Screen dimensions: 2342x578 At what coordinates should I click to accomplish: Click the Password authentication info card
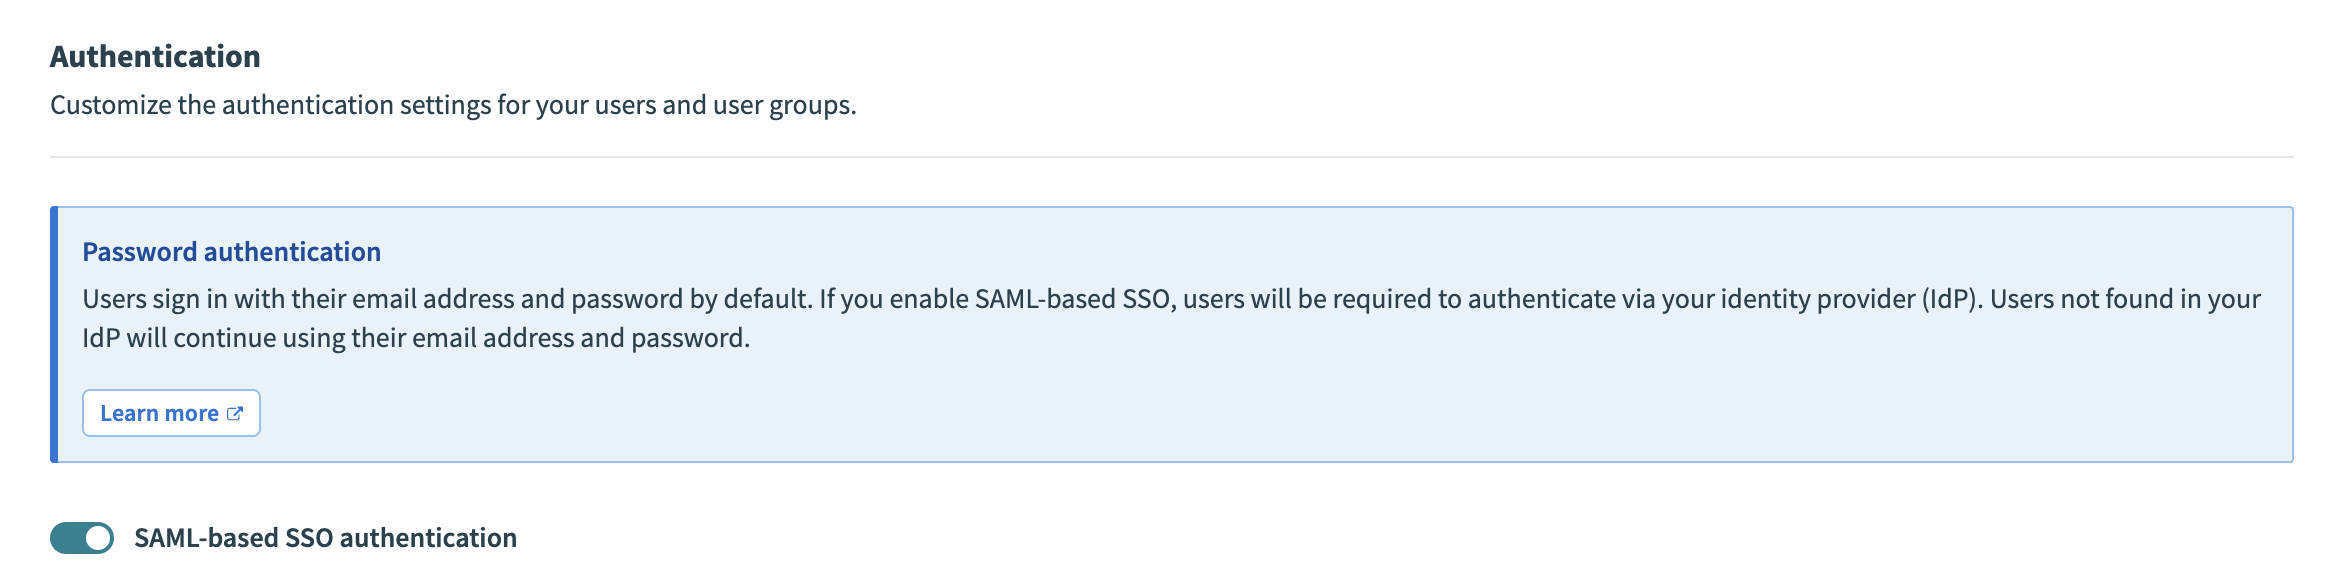(x=1170, y=330)
